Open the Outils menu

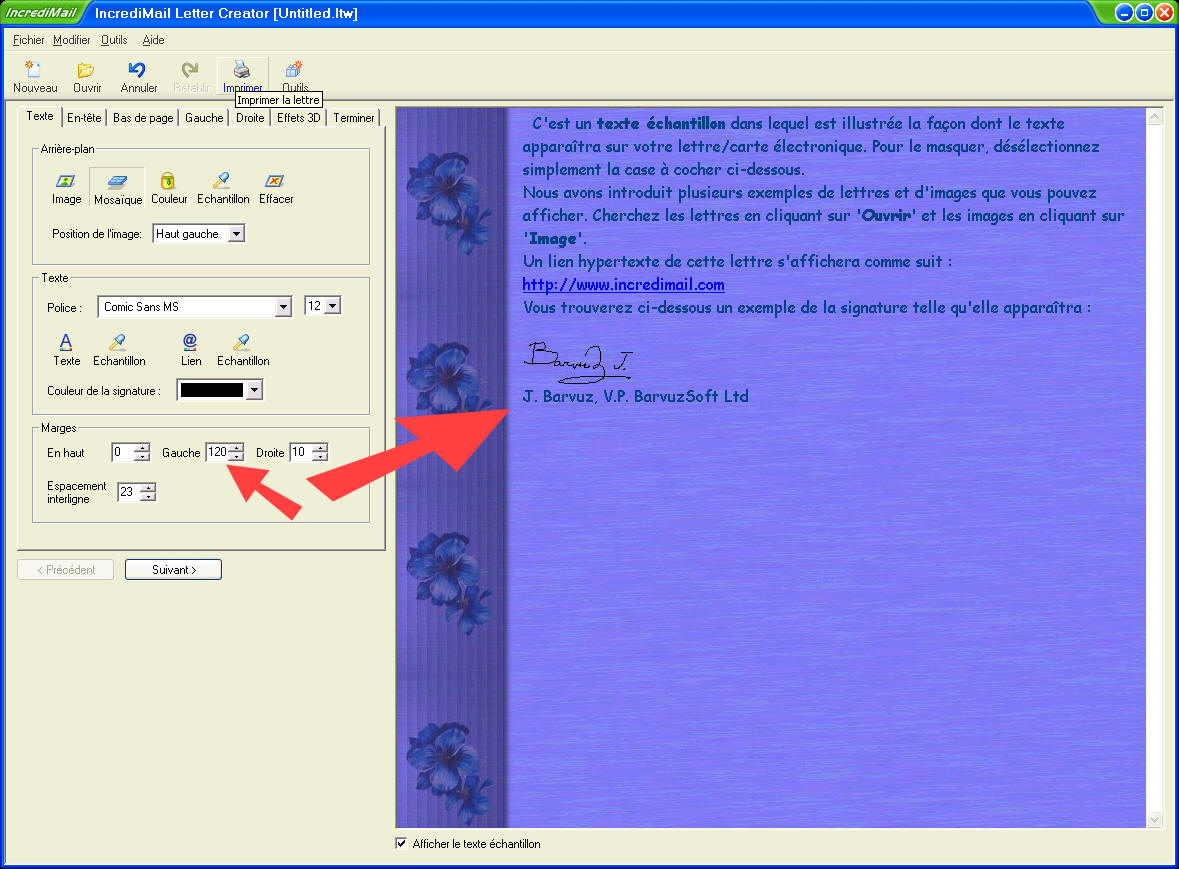[x=114, y=40]
